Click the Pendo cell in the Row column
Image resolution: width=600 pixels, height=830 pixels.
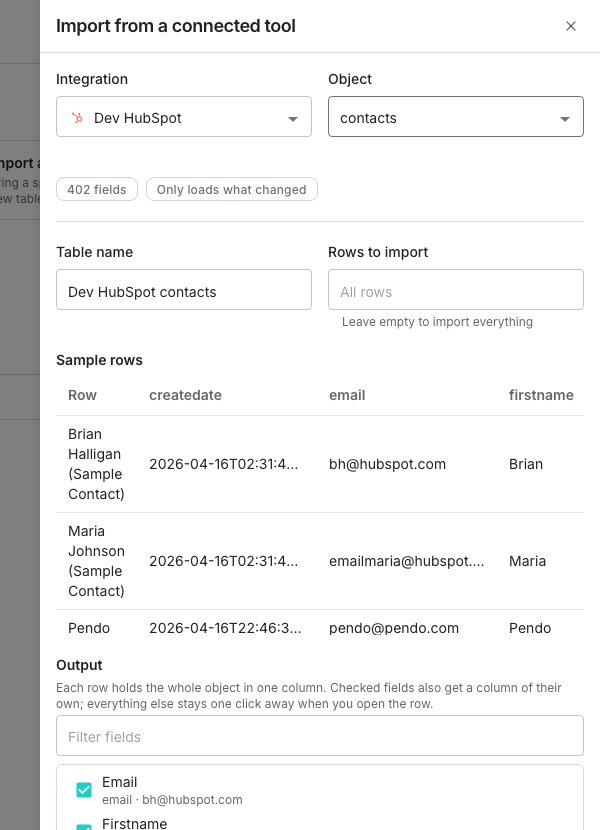(x=89, y=628)
